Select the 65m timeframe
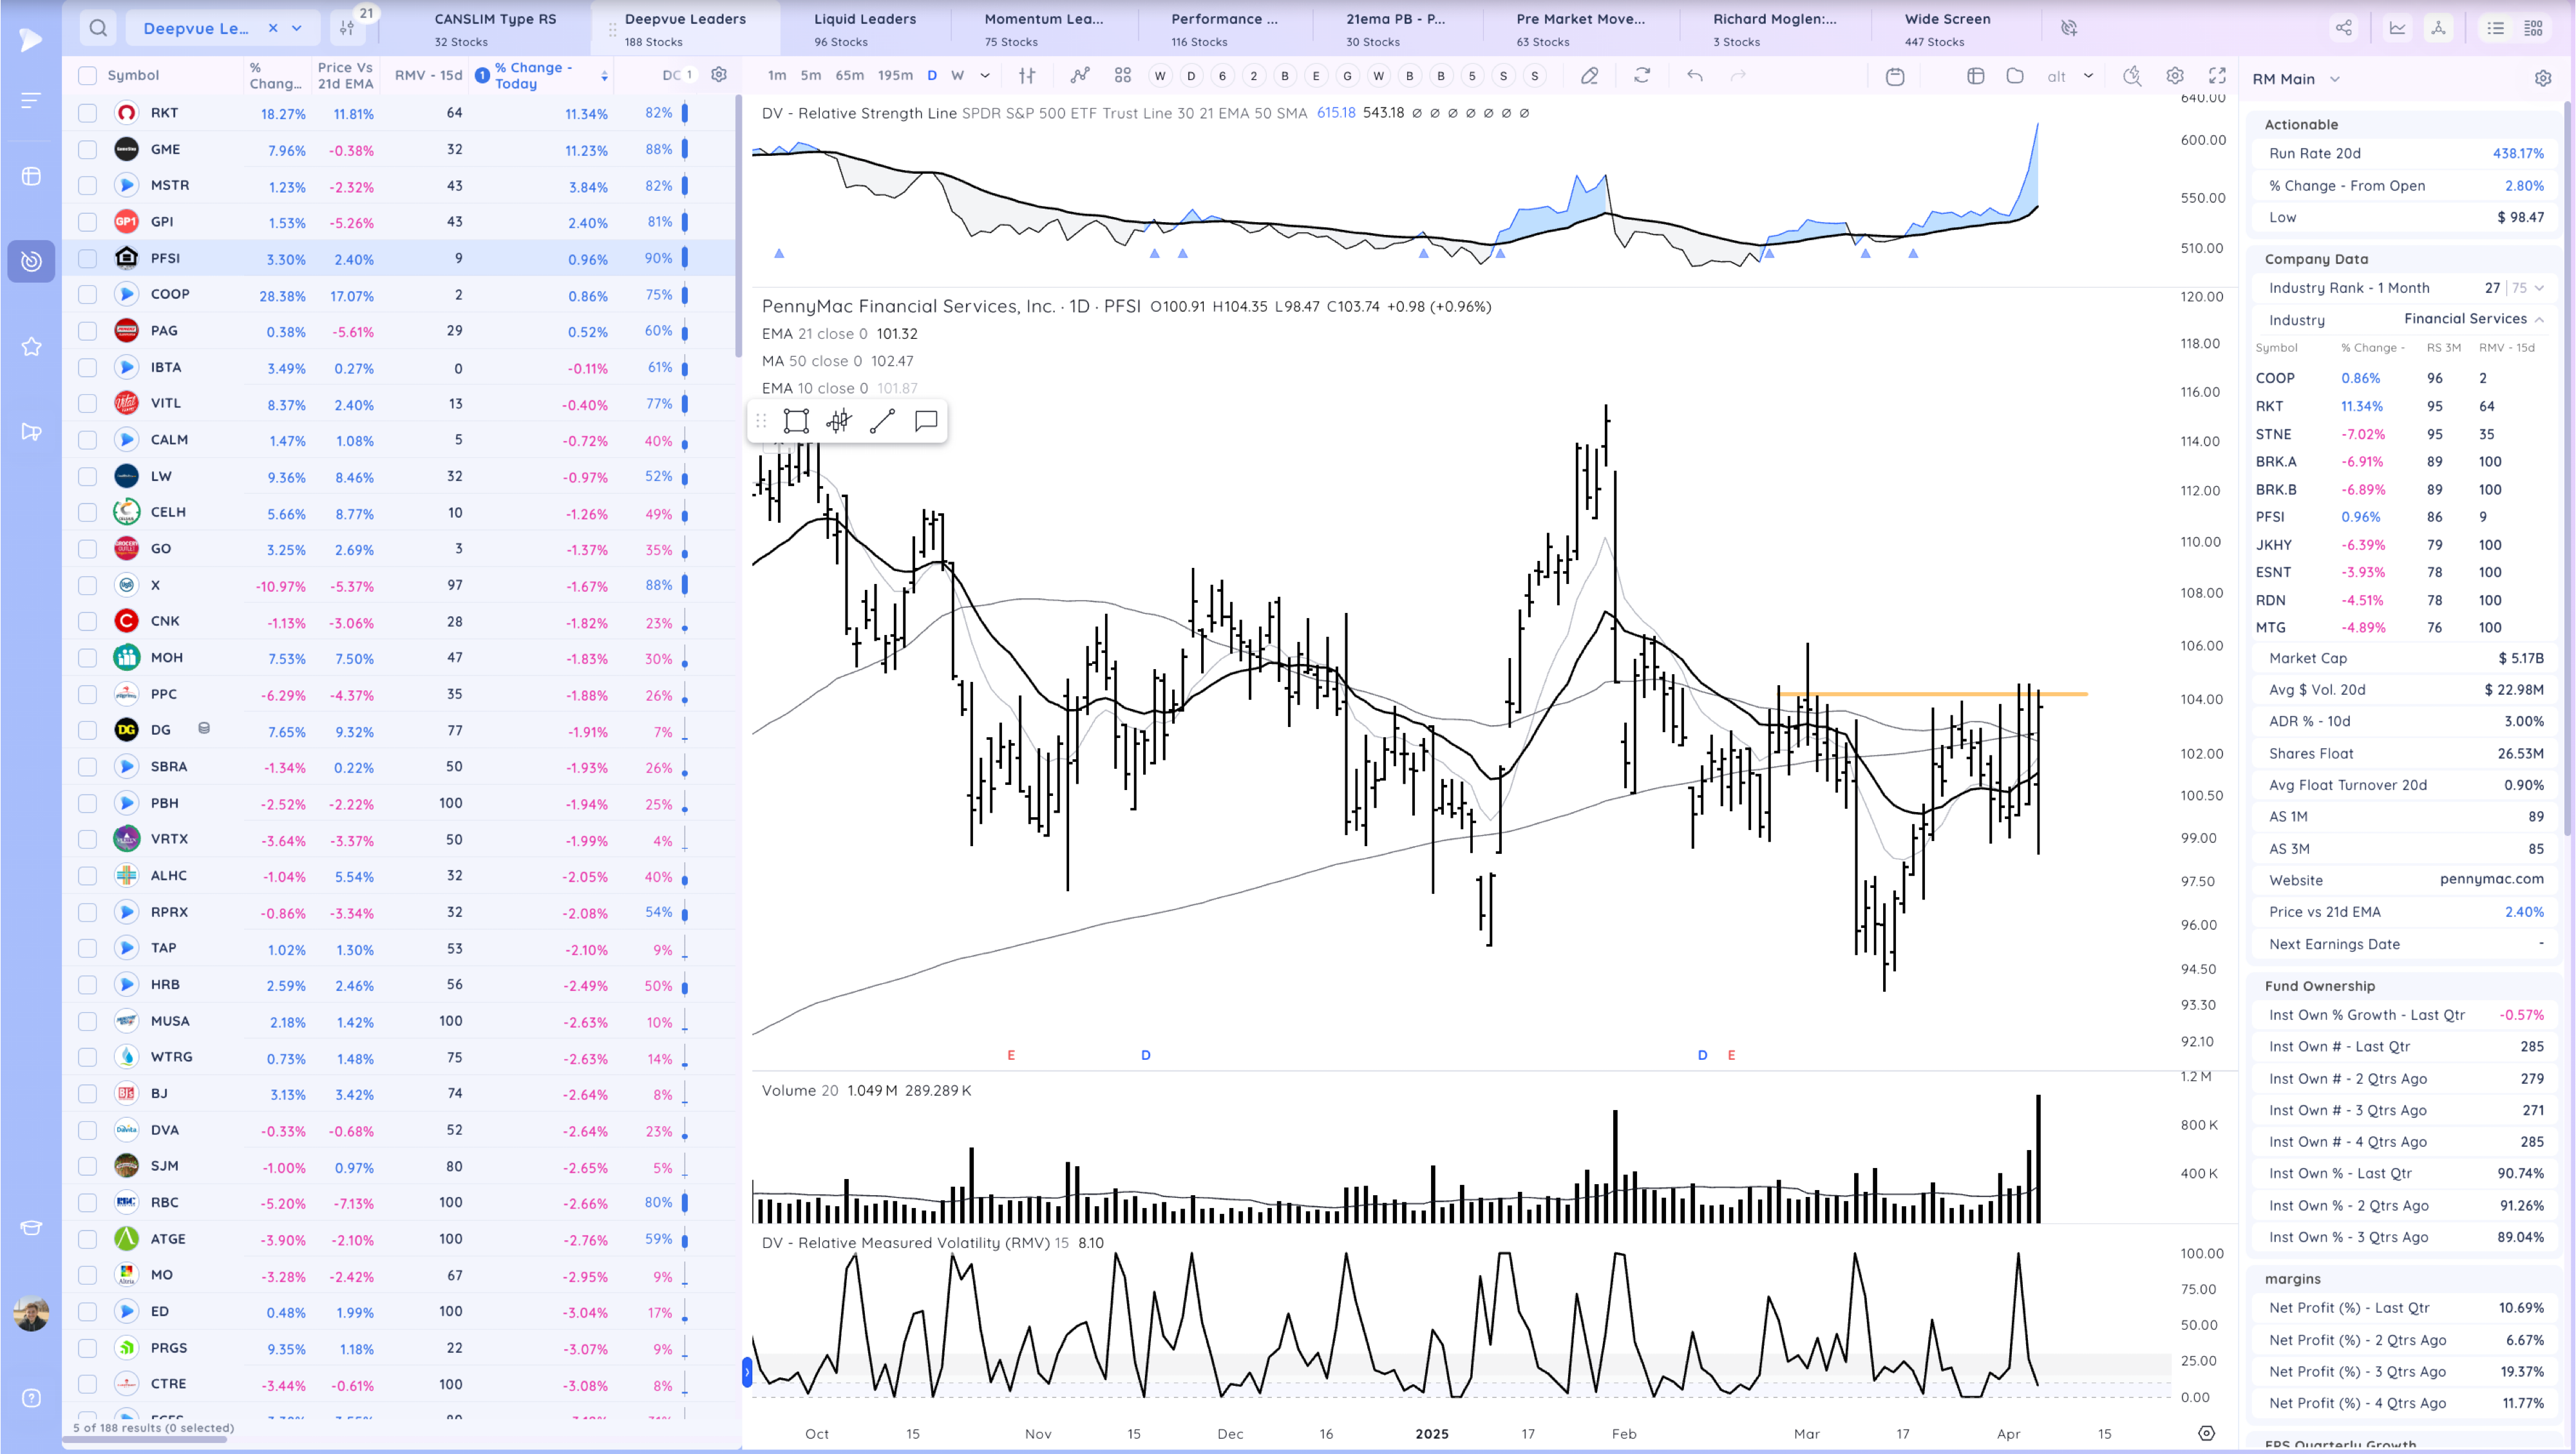 point(849,75)
